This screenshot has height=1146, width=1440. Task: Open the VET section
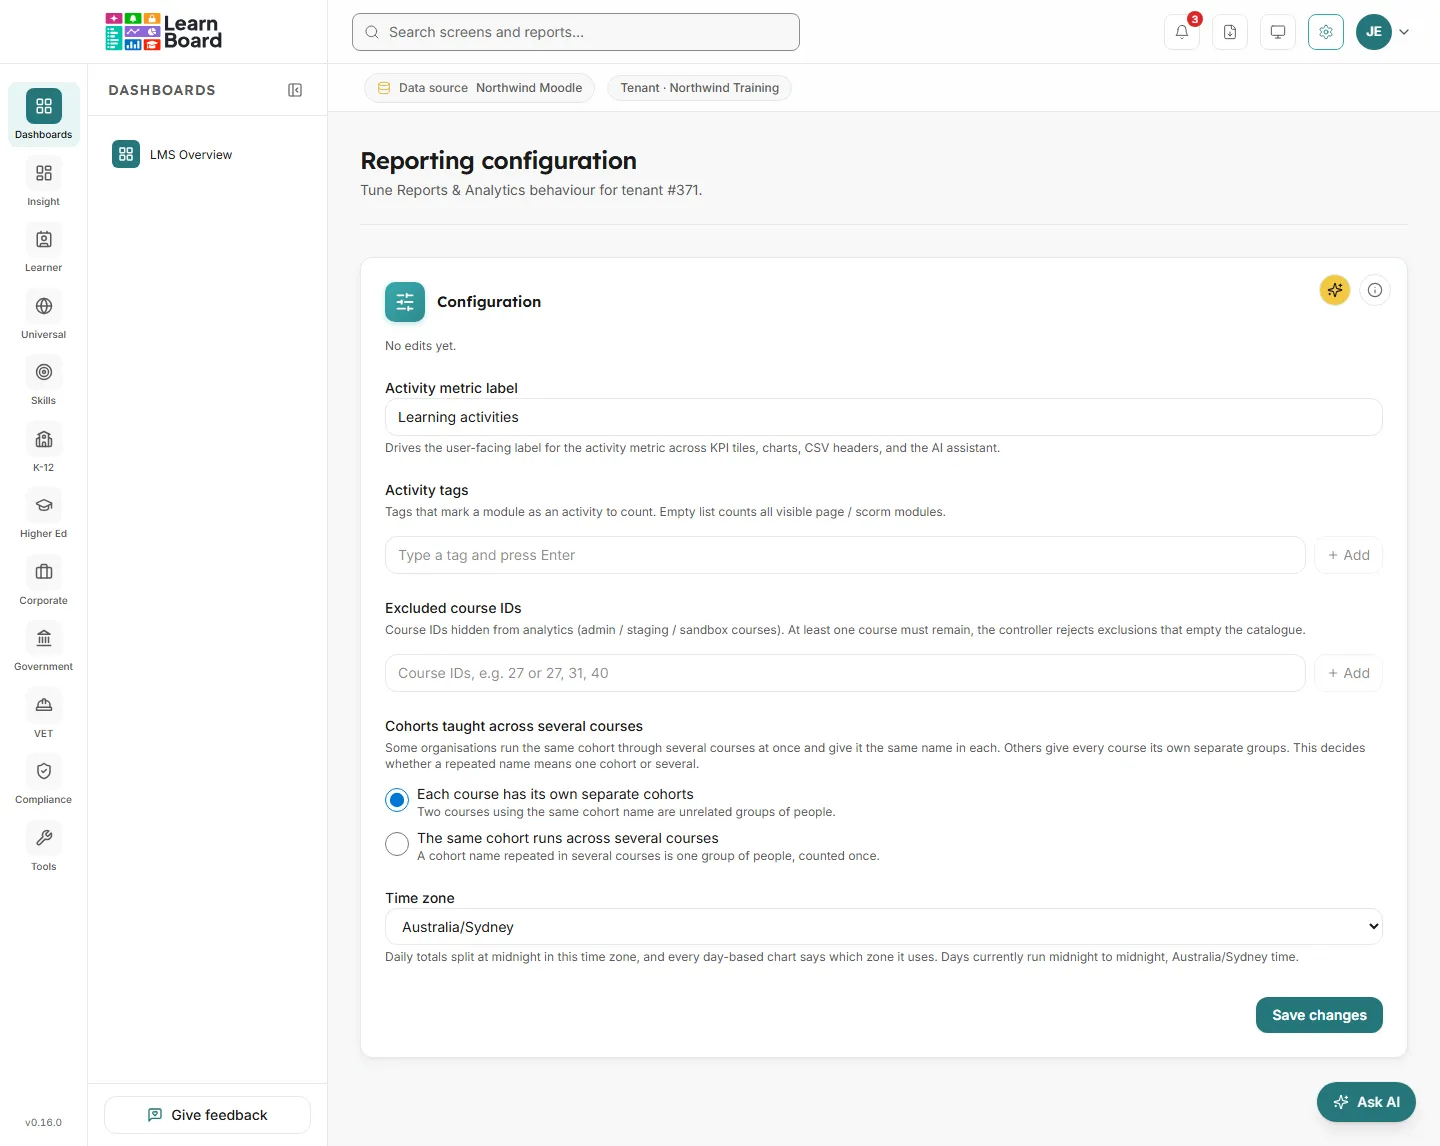tap(44, 714)
